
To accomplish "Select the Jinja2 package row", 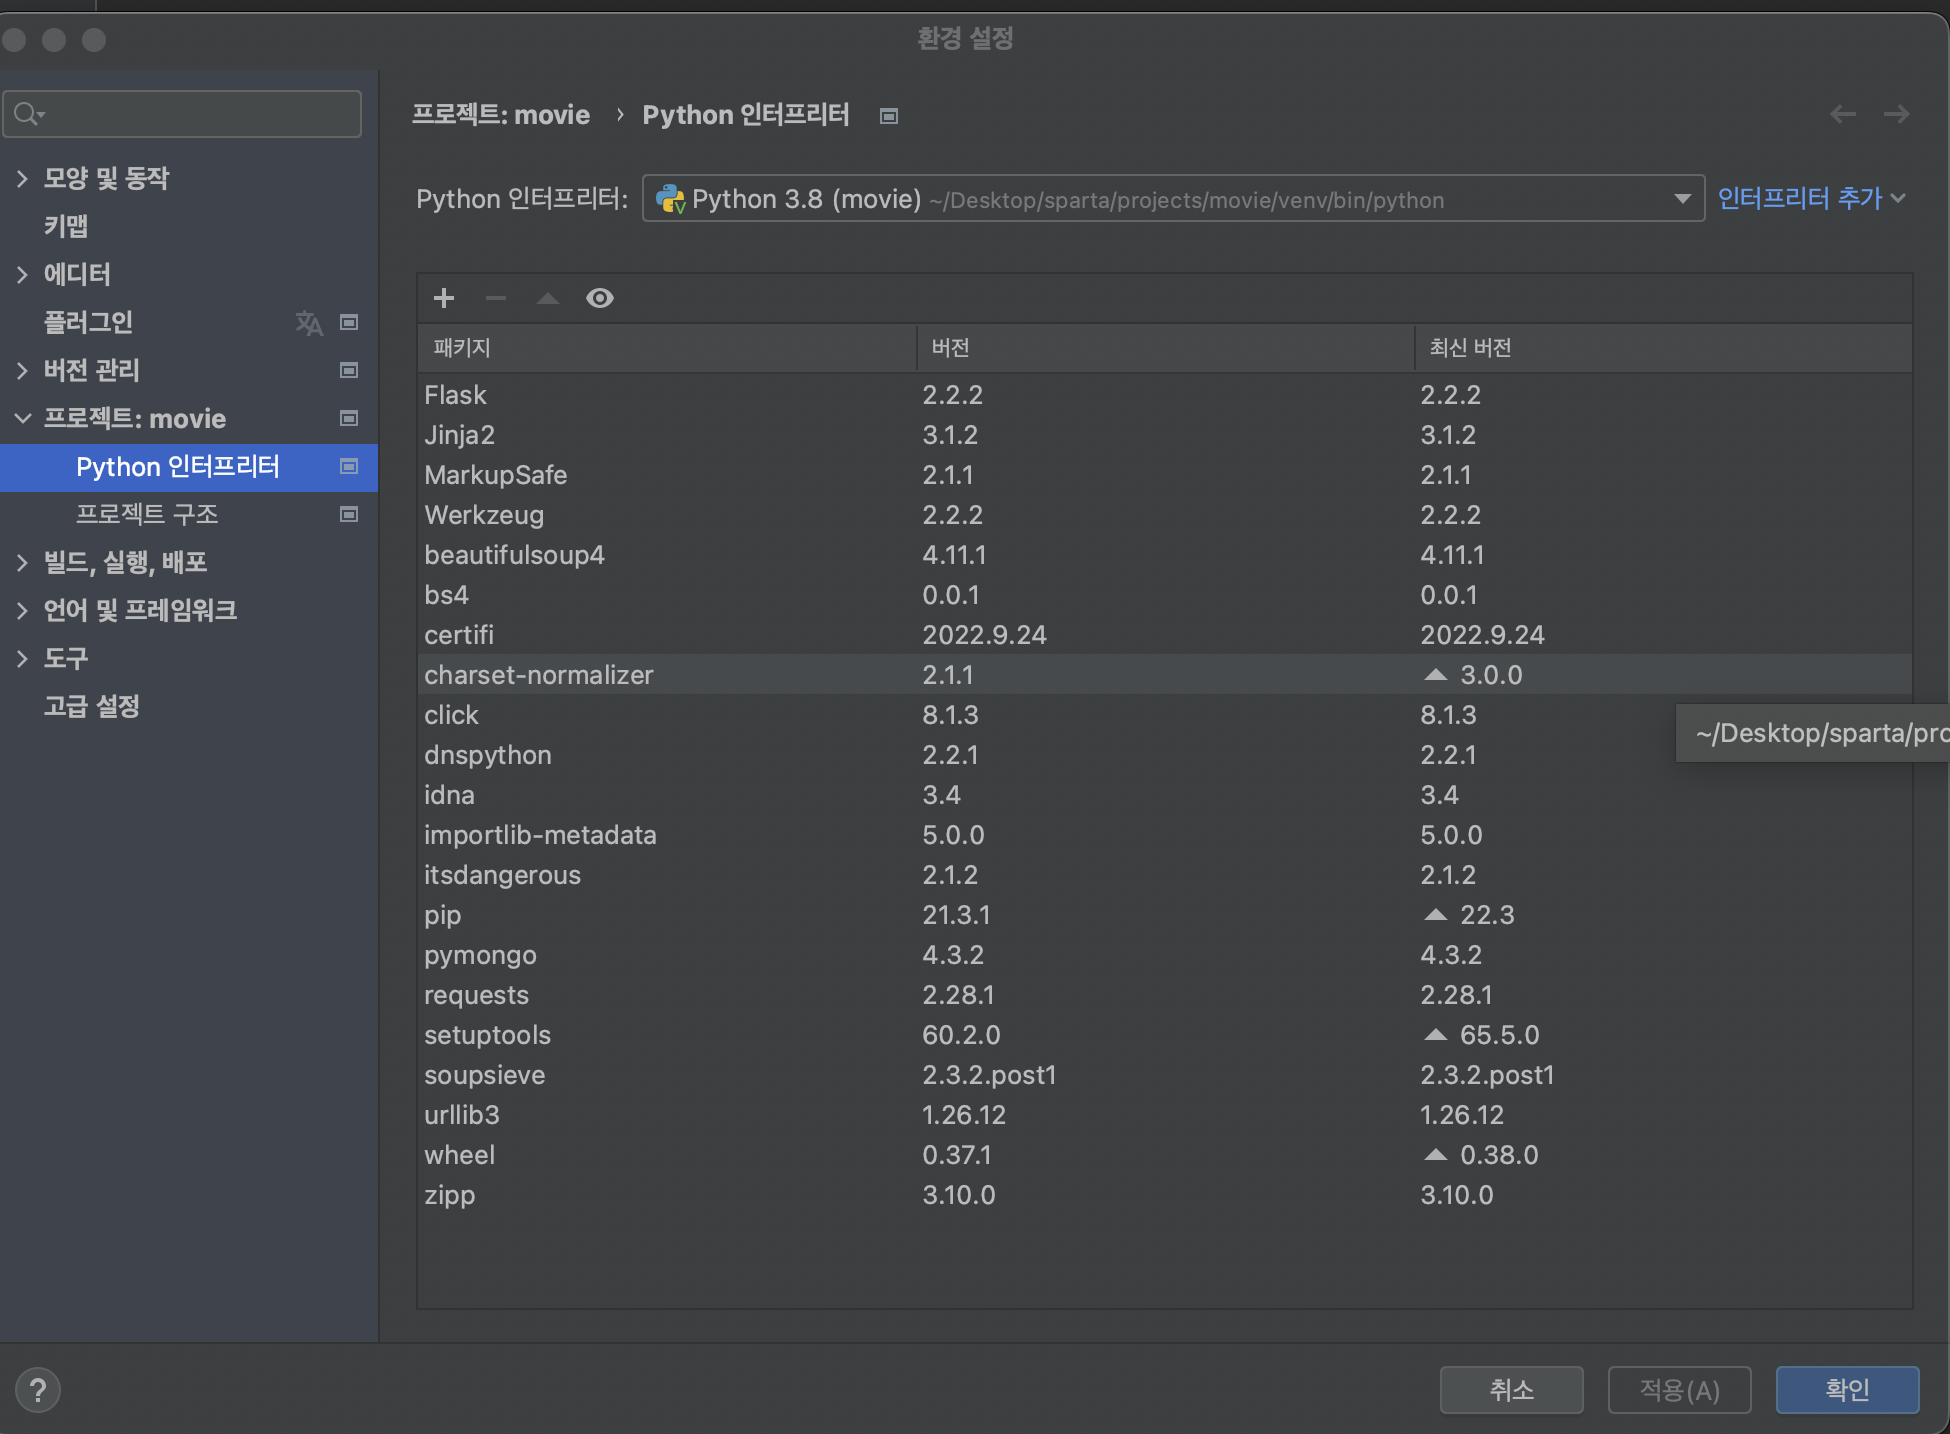I will click(1165, 435).
